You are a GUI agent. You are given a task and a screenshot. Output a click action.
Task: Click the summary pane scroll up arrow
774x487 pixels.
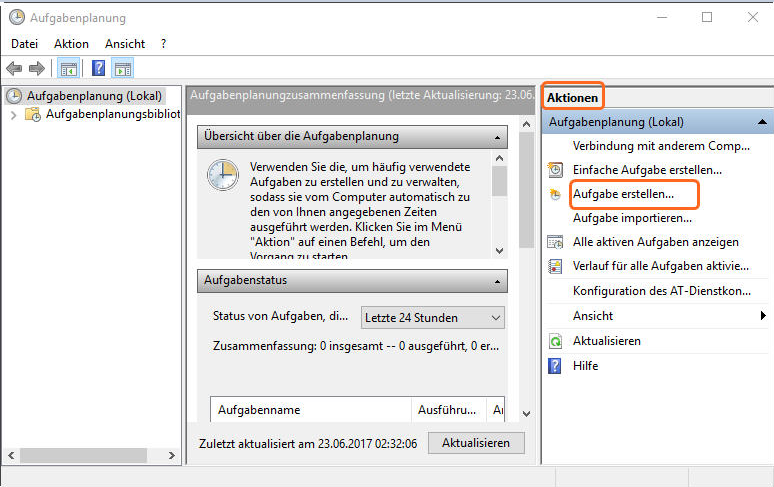tap(527, 124)
